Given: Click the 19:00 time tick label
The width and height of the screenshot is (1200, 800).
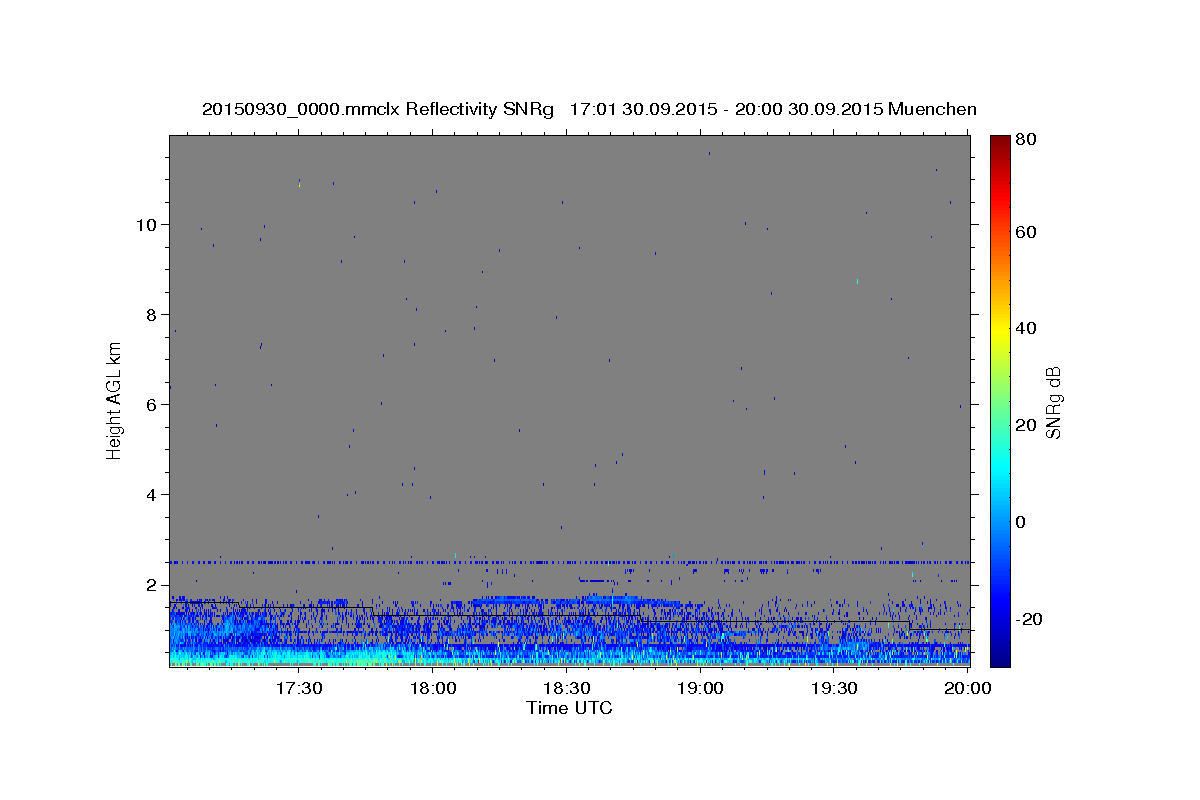Looking at the screenshot, I should (701, 689).
